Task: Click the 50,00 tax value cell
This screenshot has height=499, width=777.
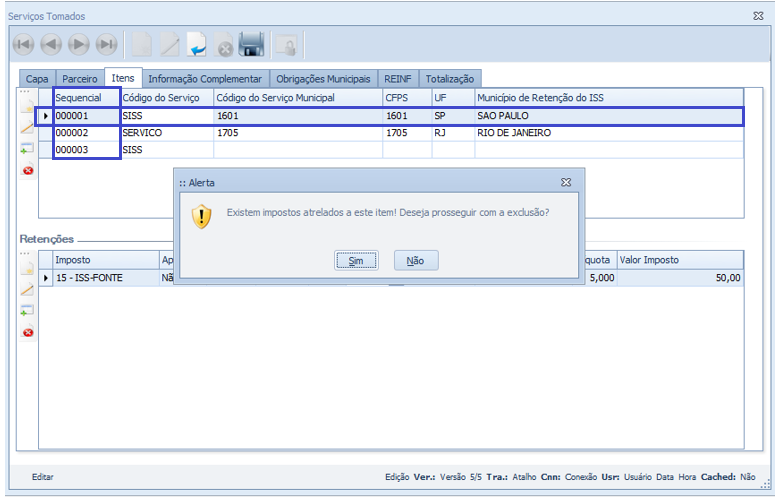Action: click(680, 278)
